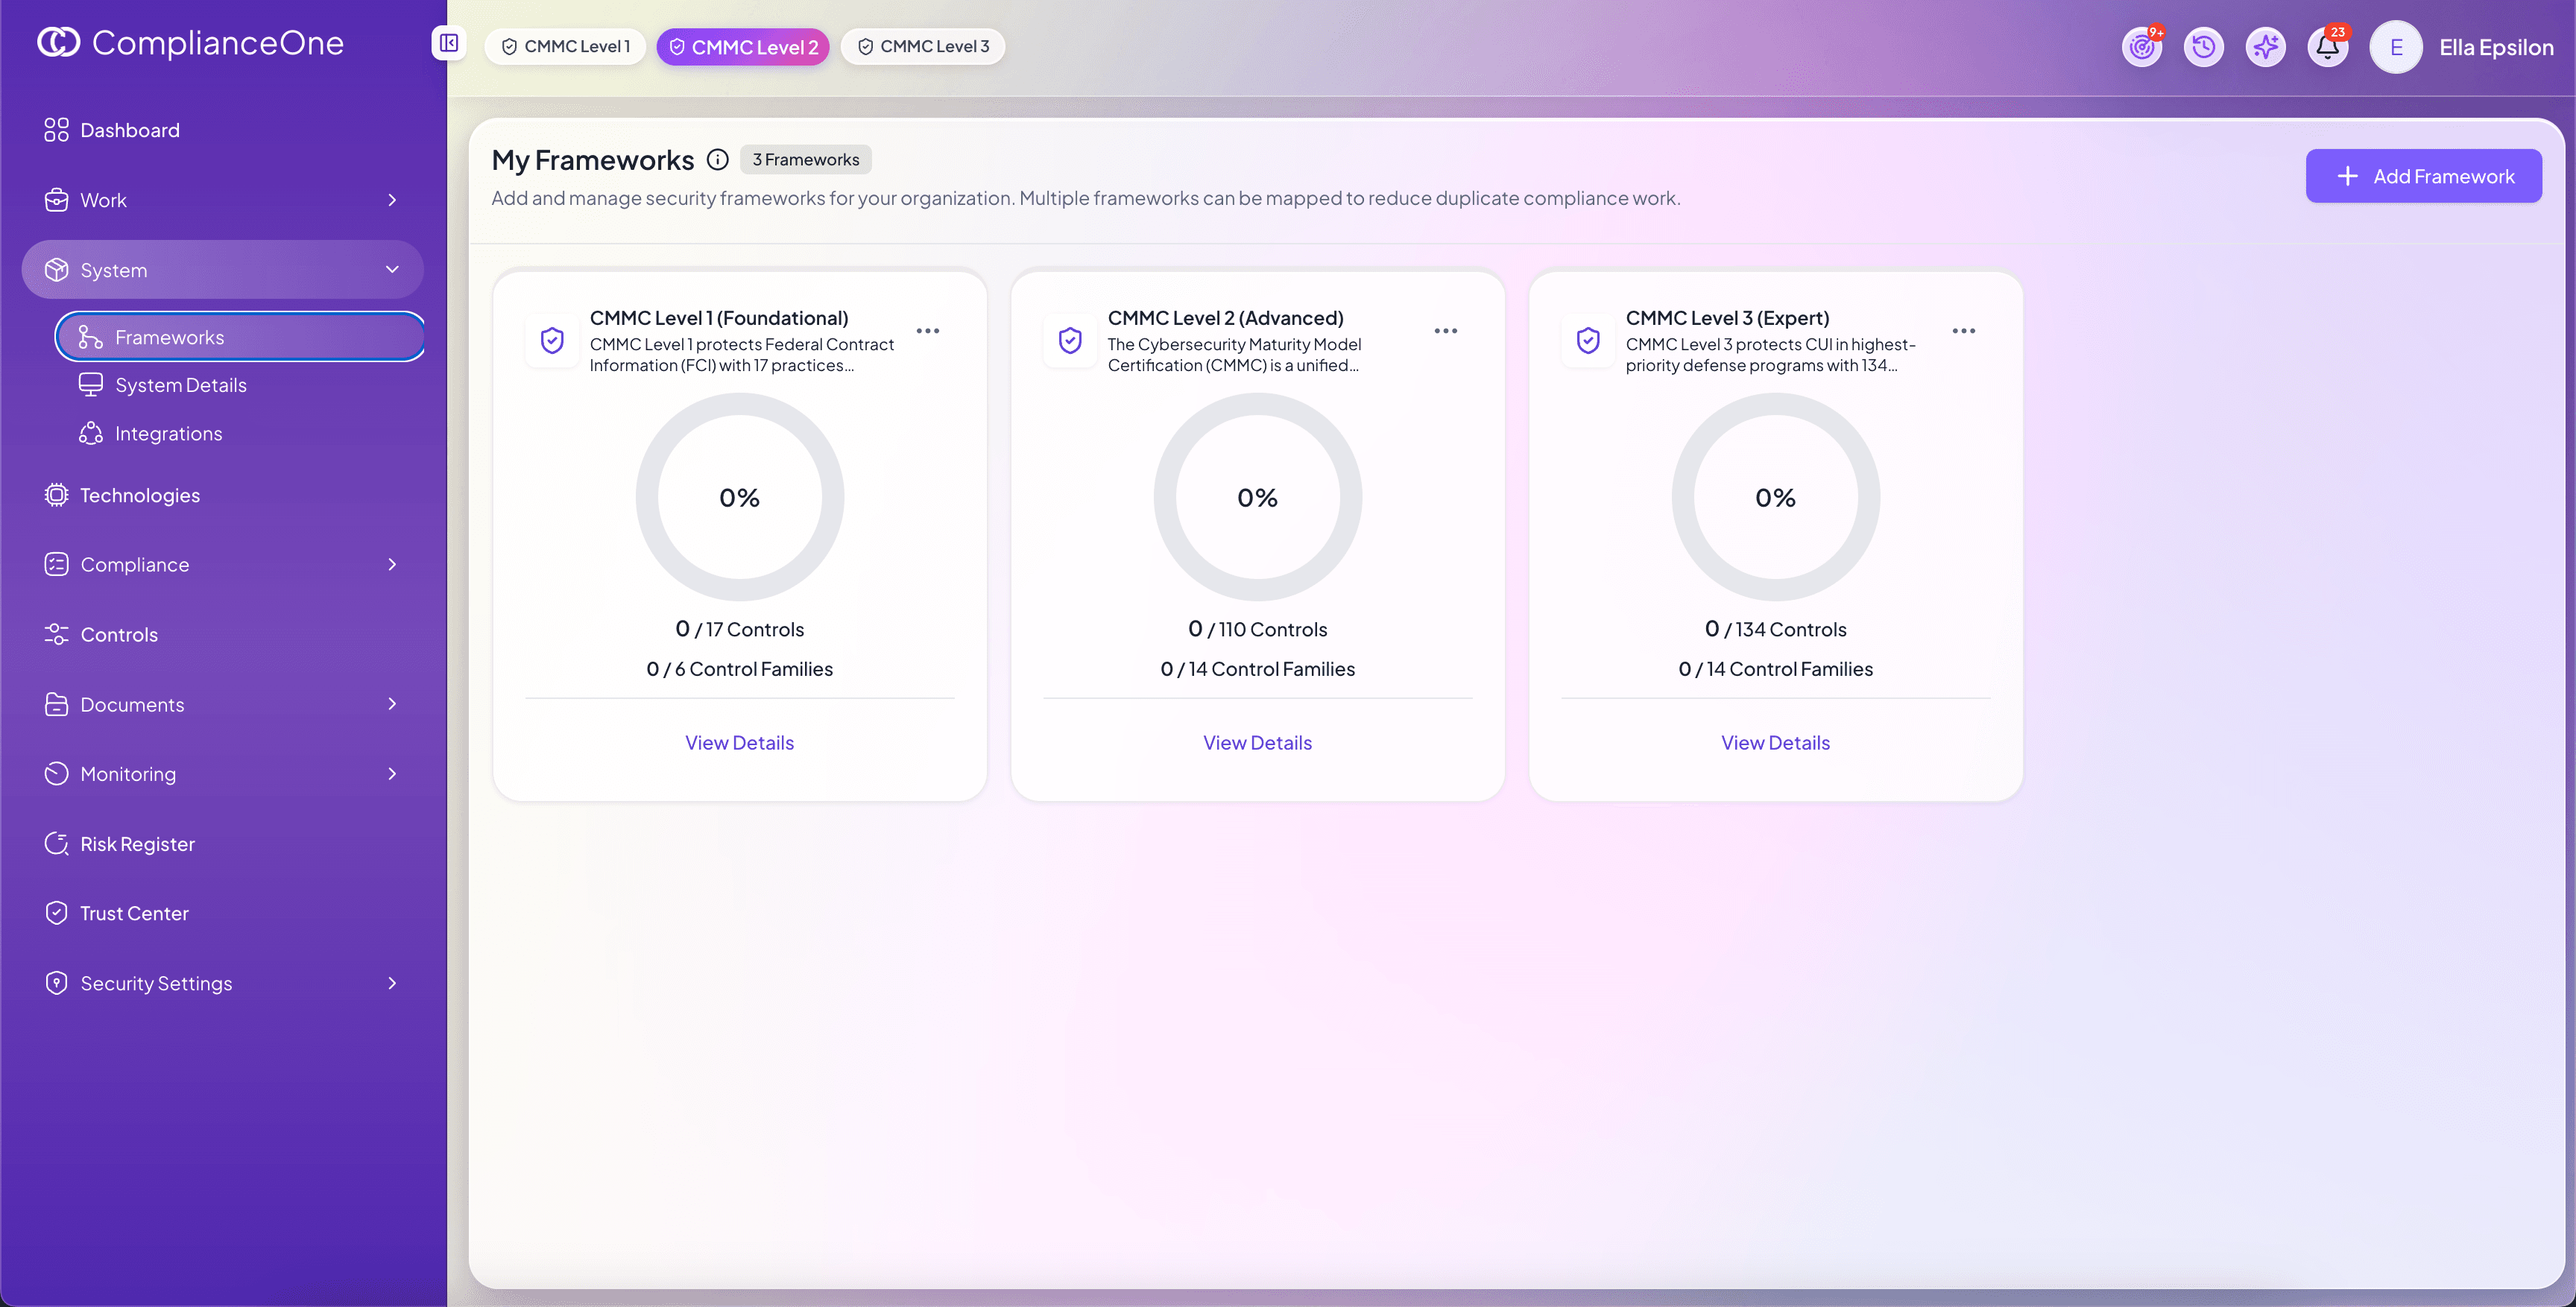The width and height of the screenshot is (2576, 1307).
Task: Click the Work briefcase icon in sidebar
Action: click(57, 200)
